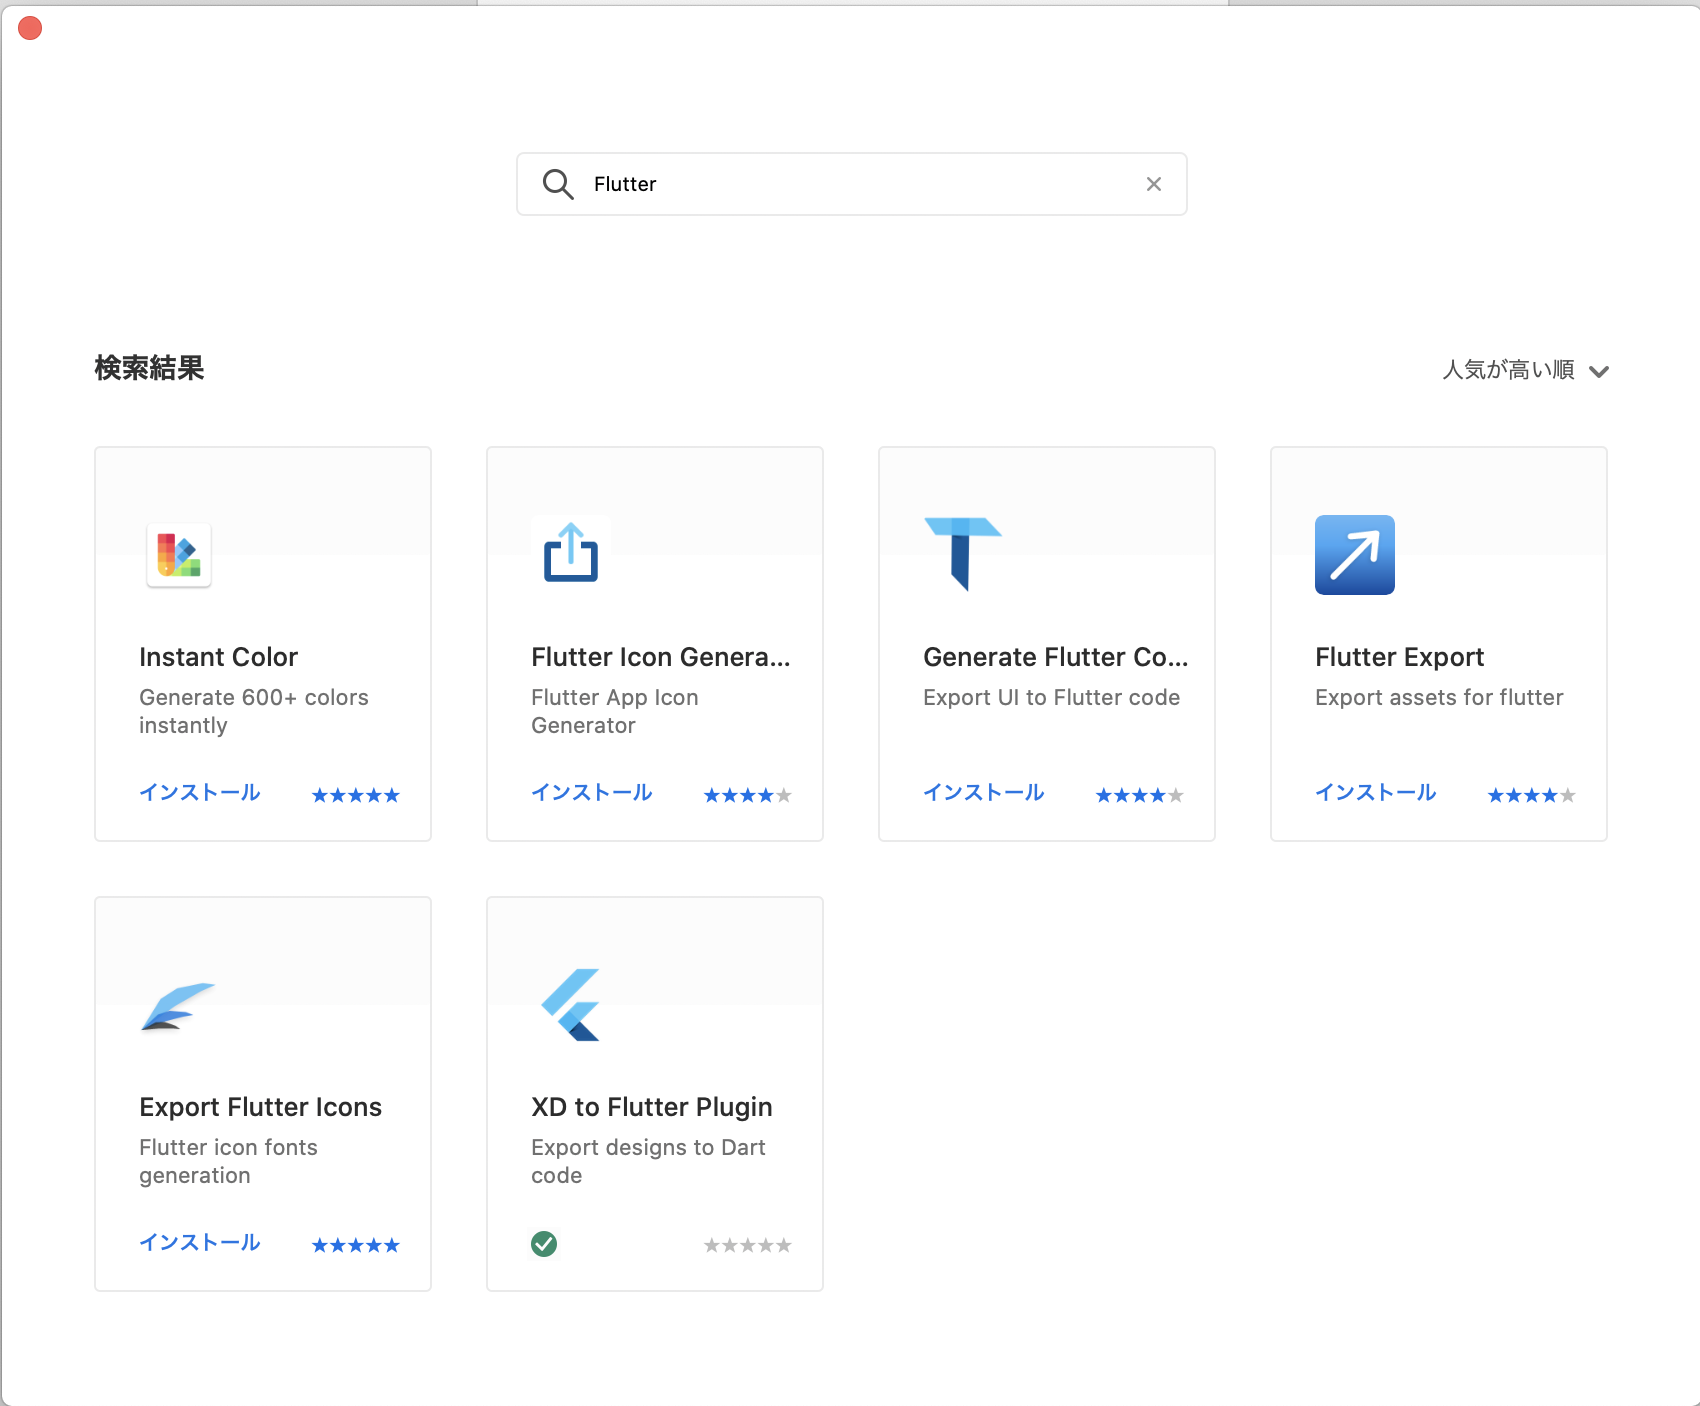Click the Instant Color plugin icon
Image resolution: width=1700 pixels, height=1406 pixels.
(x=179, y=555)
